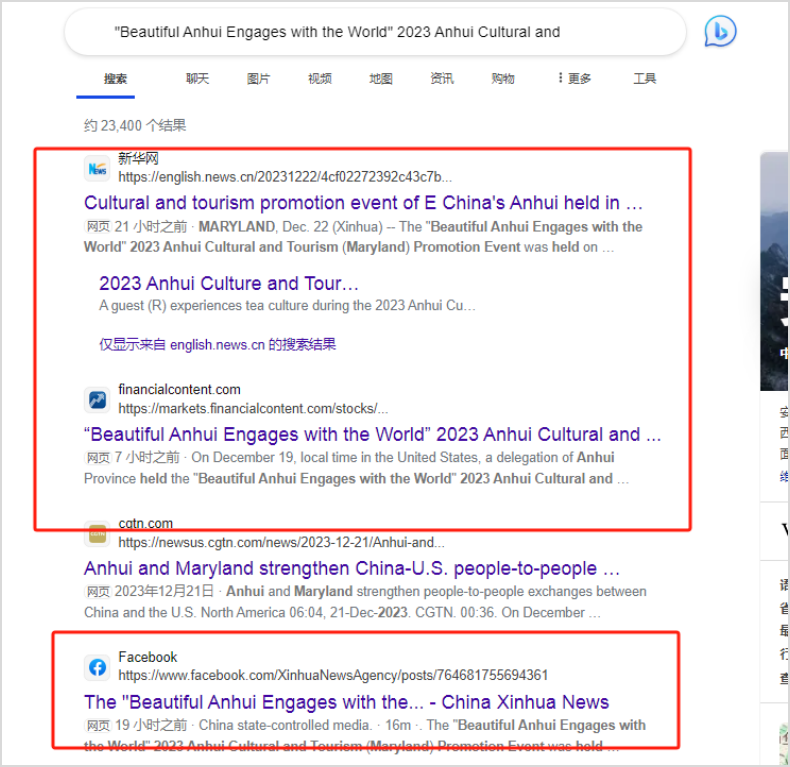
Task: Click the cgtn.com site favicon
Action: [x=97, y=534]
